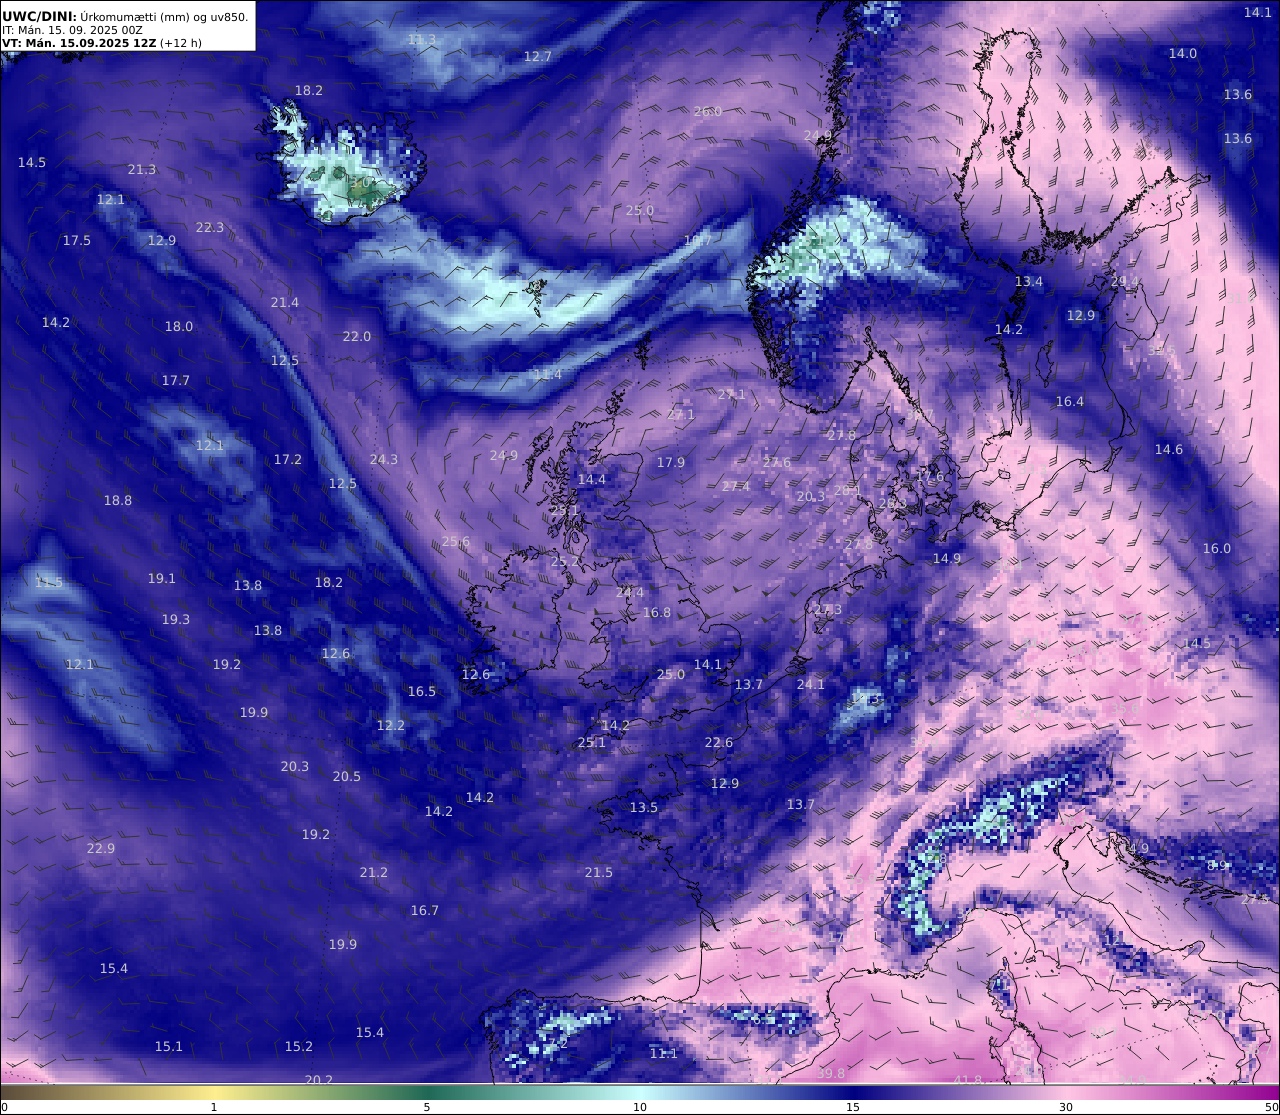Click the 14.6 value label
Screen dimensions: 1280x1115
pyautogui.click(x=1169, y=450)
